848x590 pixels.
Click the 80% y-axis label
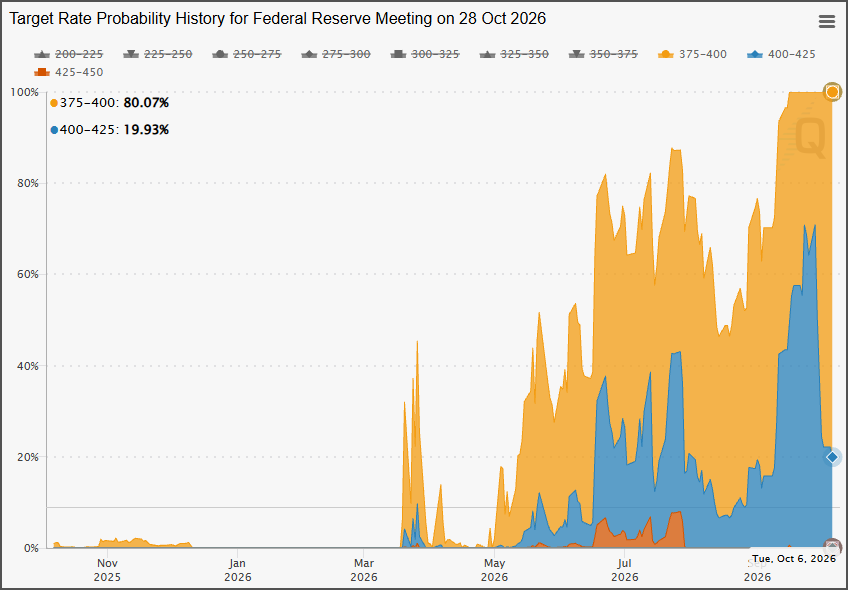[28, 183]
